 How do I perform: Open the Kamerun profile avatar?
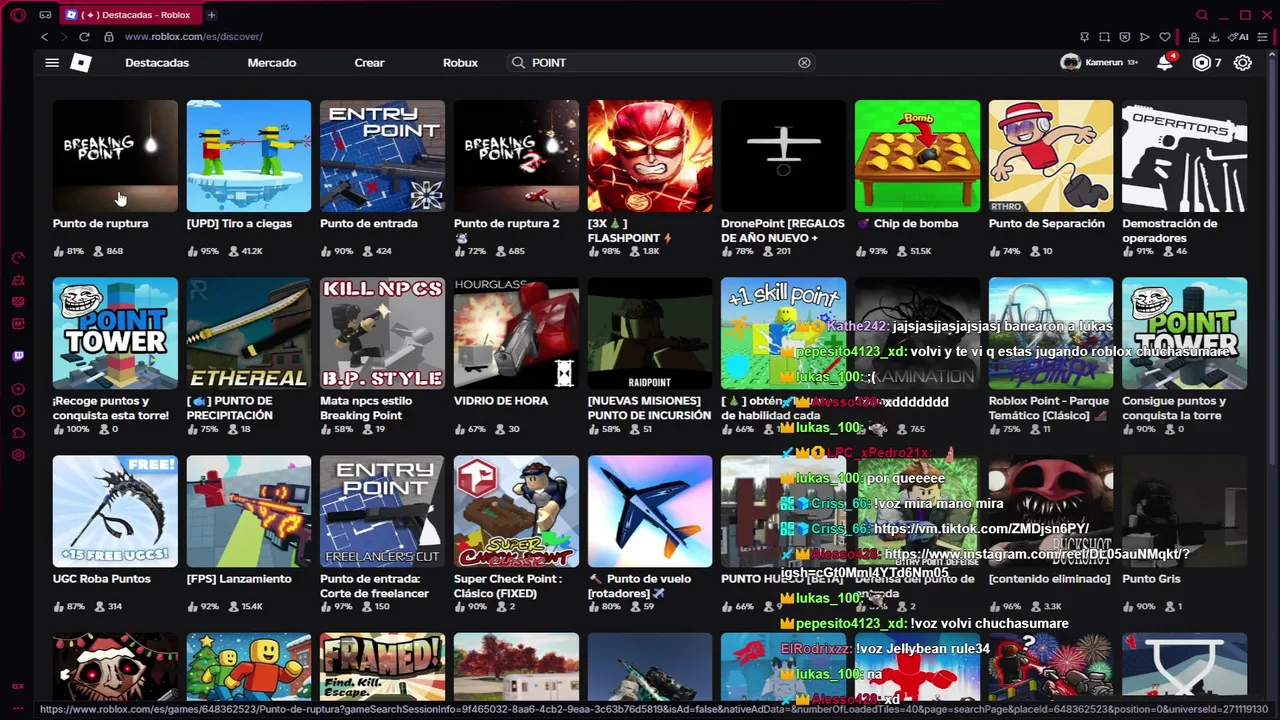[x=1071, y=62]
